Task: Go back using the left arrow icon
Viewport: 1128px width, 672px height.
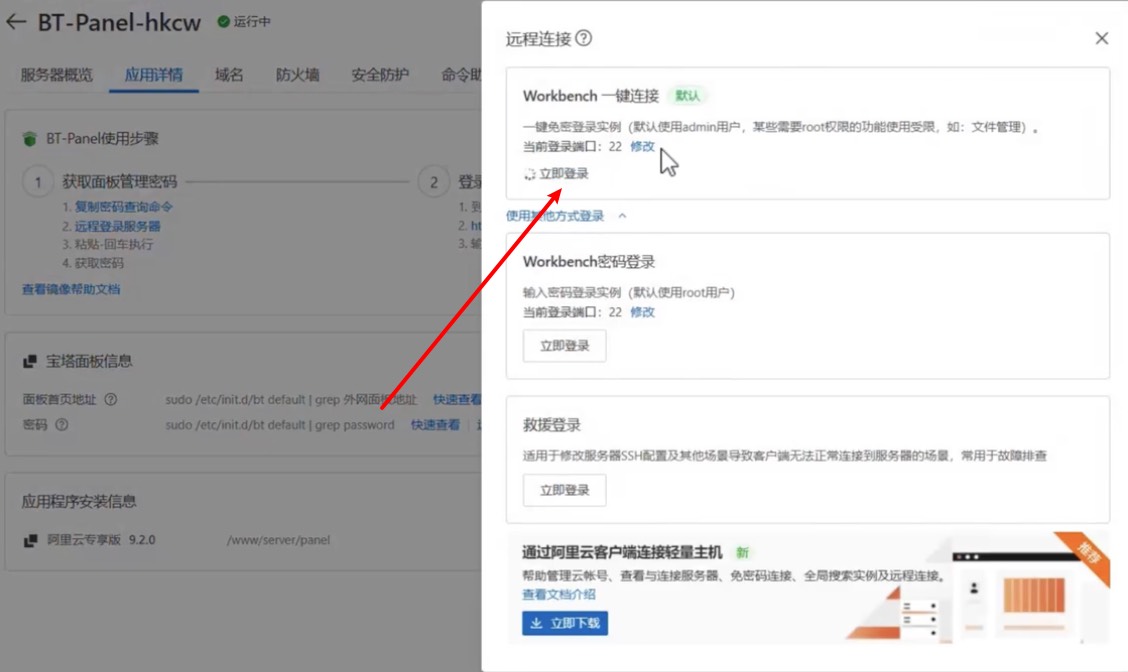Action: 16,22
